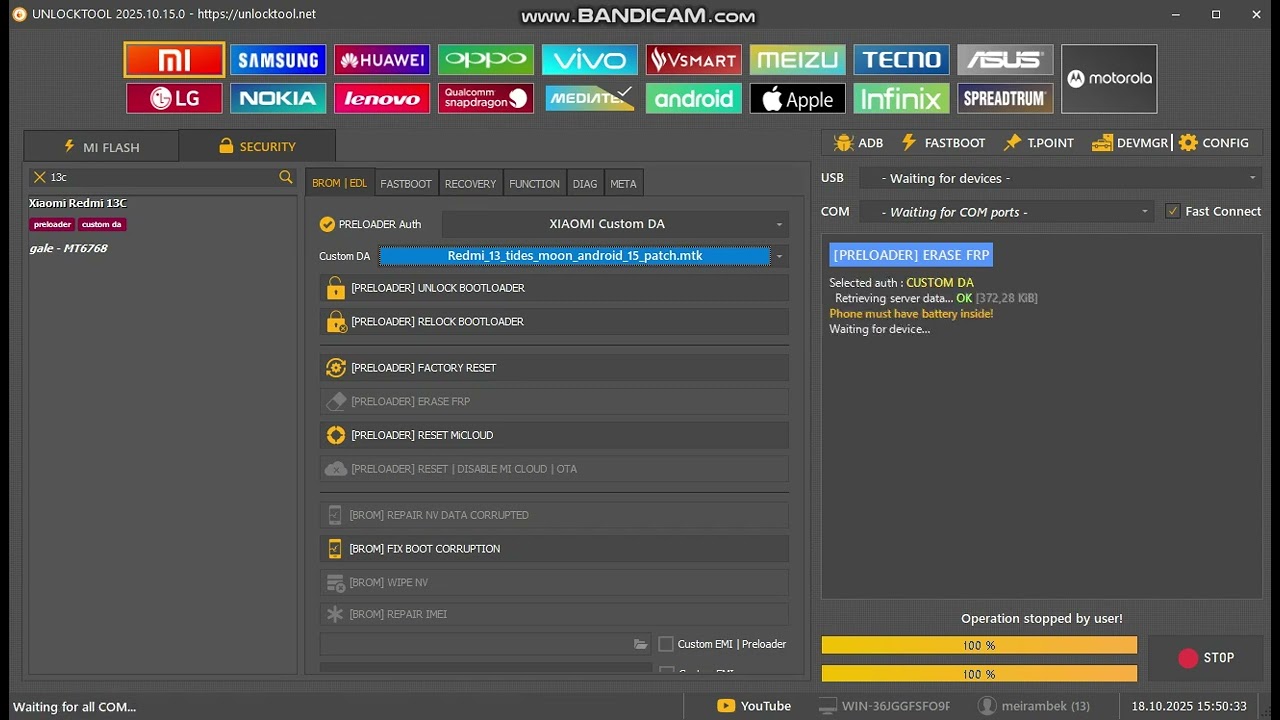Screen dimensions: 1280x720
Task: Open the FASTBOOT toolbar button
Action: pos(943,143)
